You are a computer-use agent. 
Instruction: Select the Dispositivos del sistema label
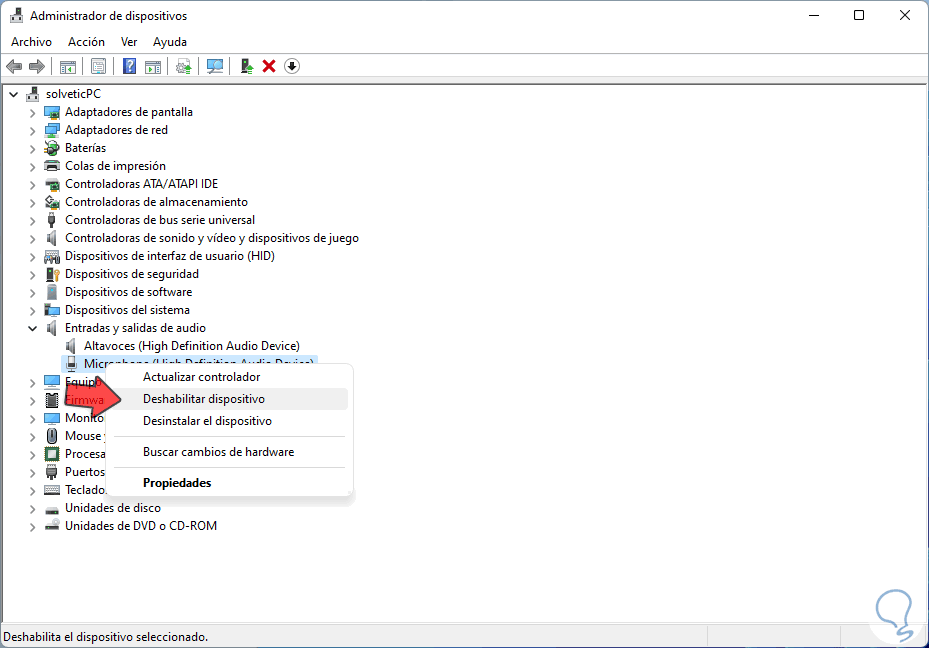tap(127, 310)
